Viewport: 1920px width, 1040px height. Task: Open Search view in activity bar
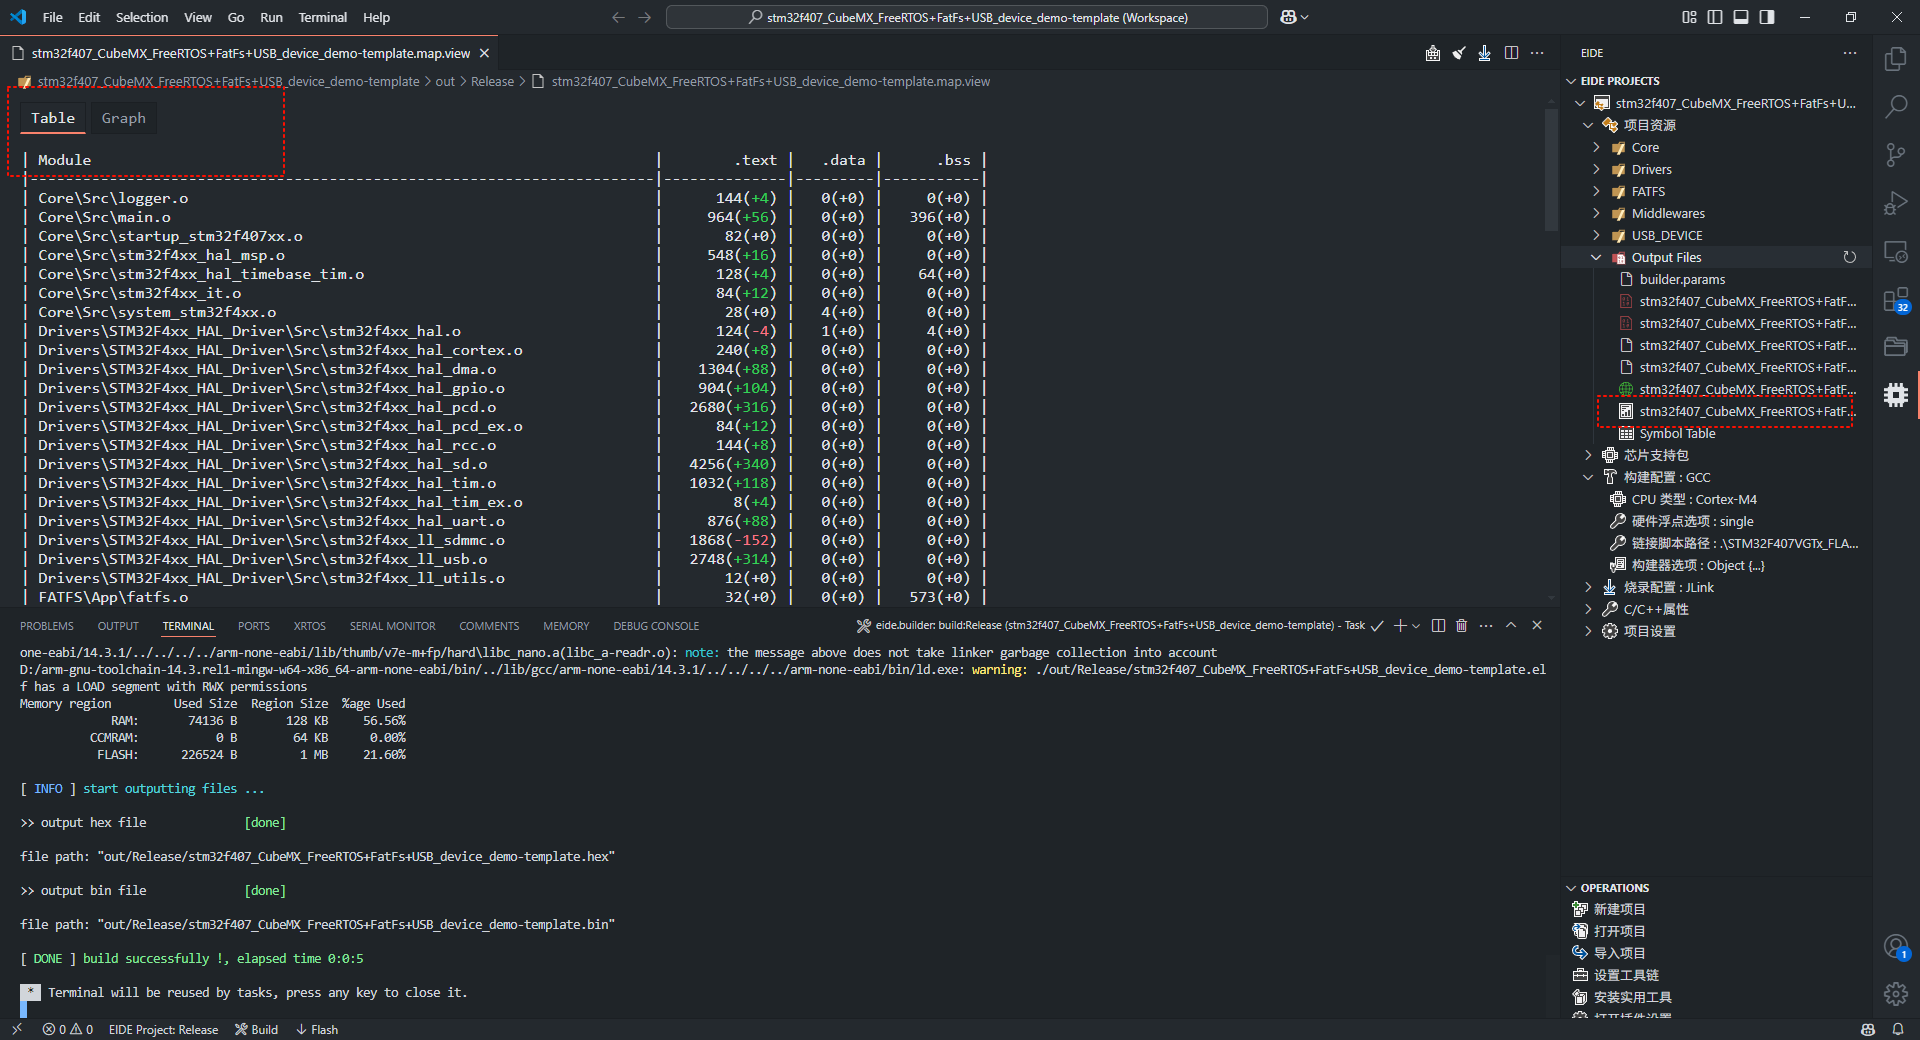[1896, 107]
